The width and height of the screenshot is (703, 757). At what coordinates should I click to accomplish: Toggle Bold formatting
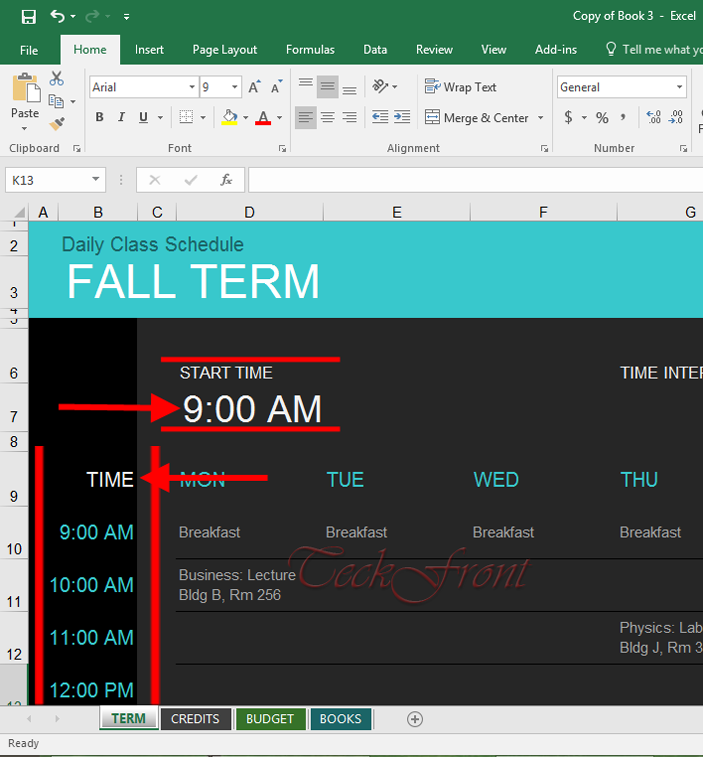(99, 117)
